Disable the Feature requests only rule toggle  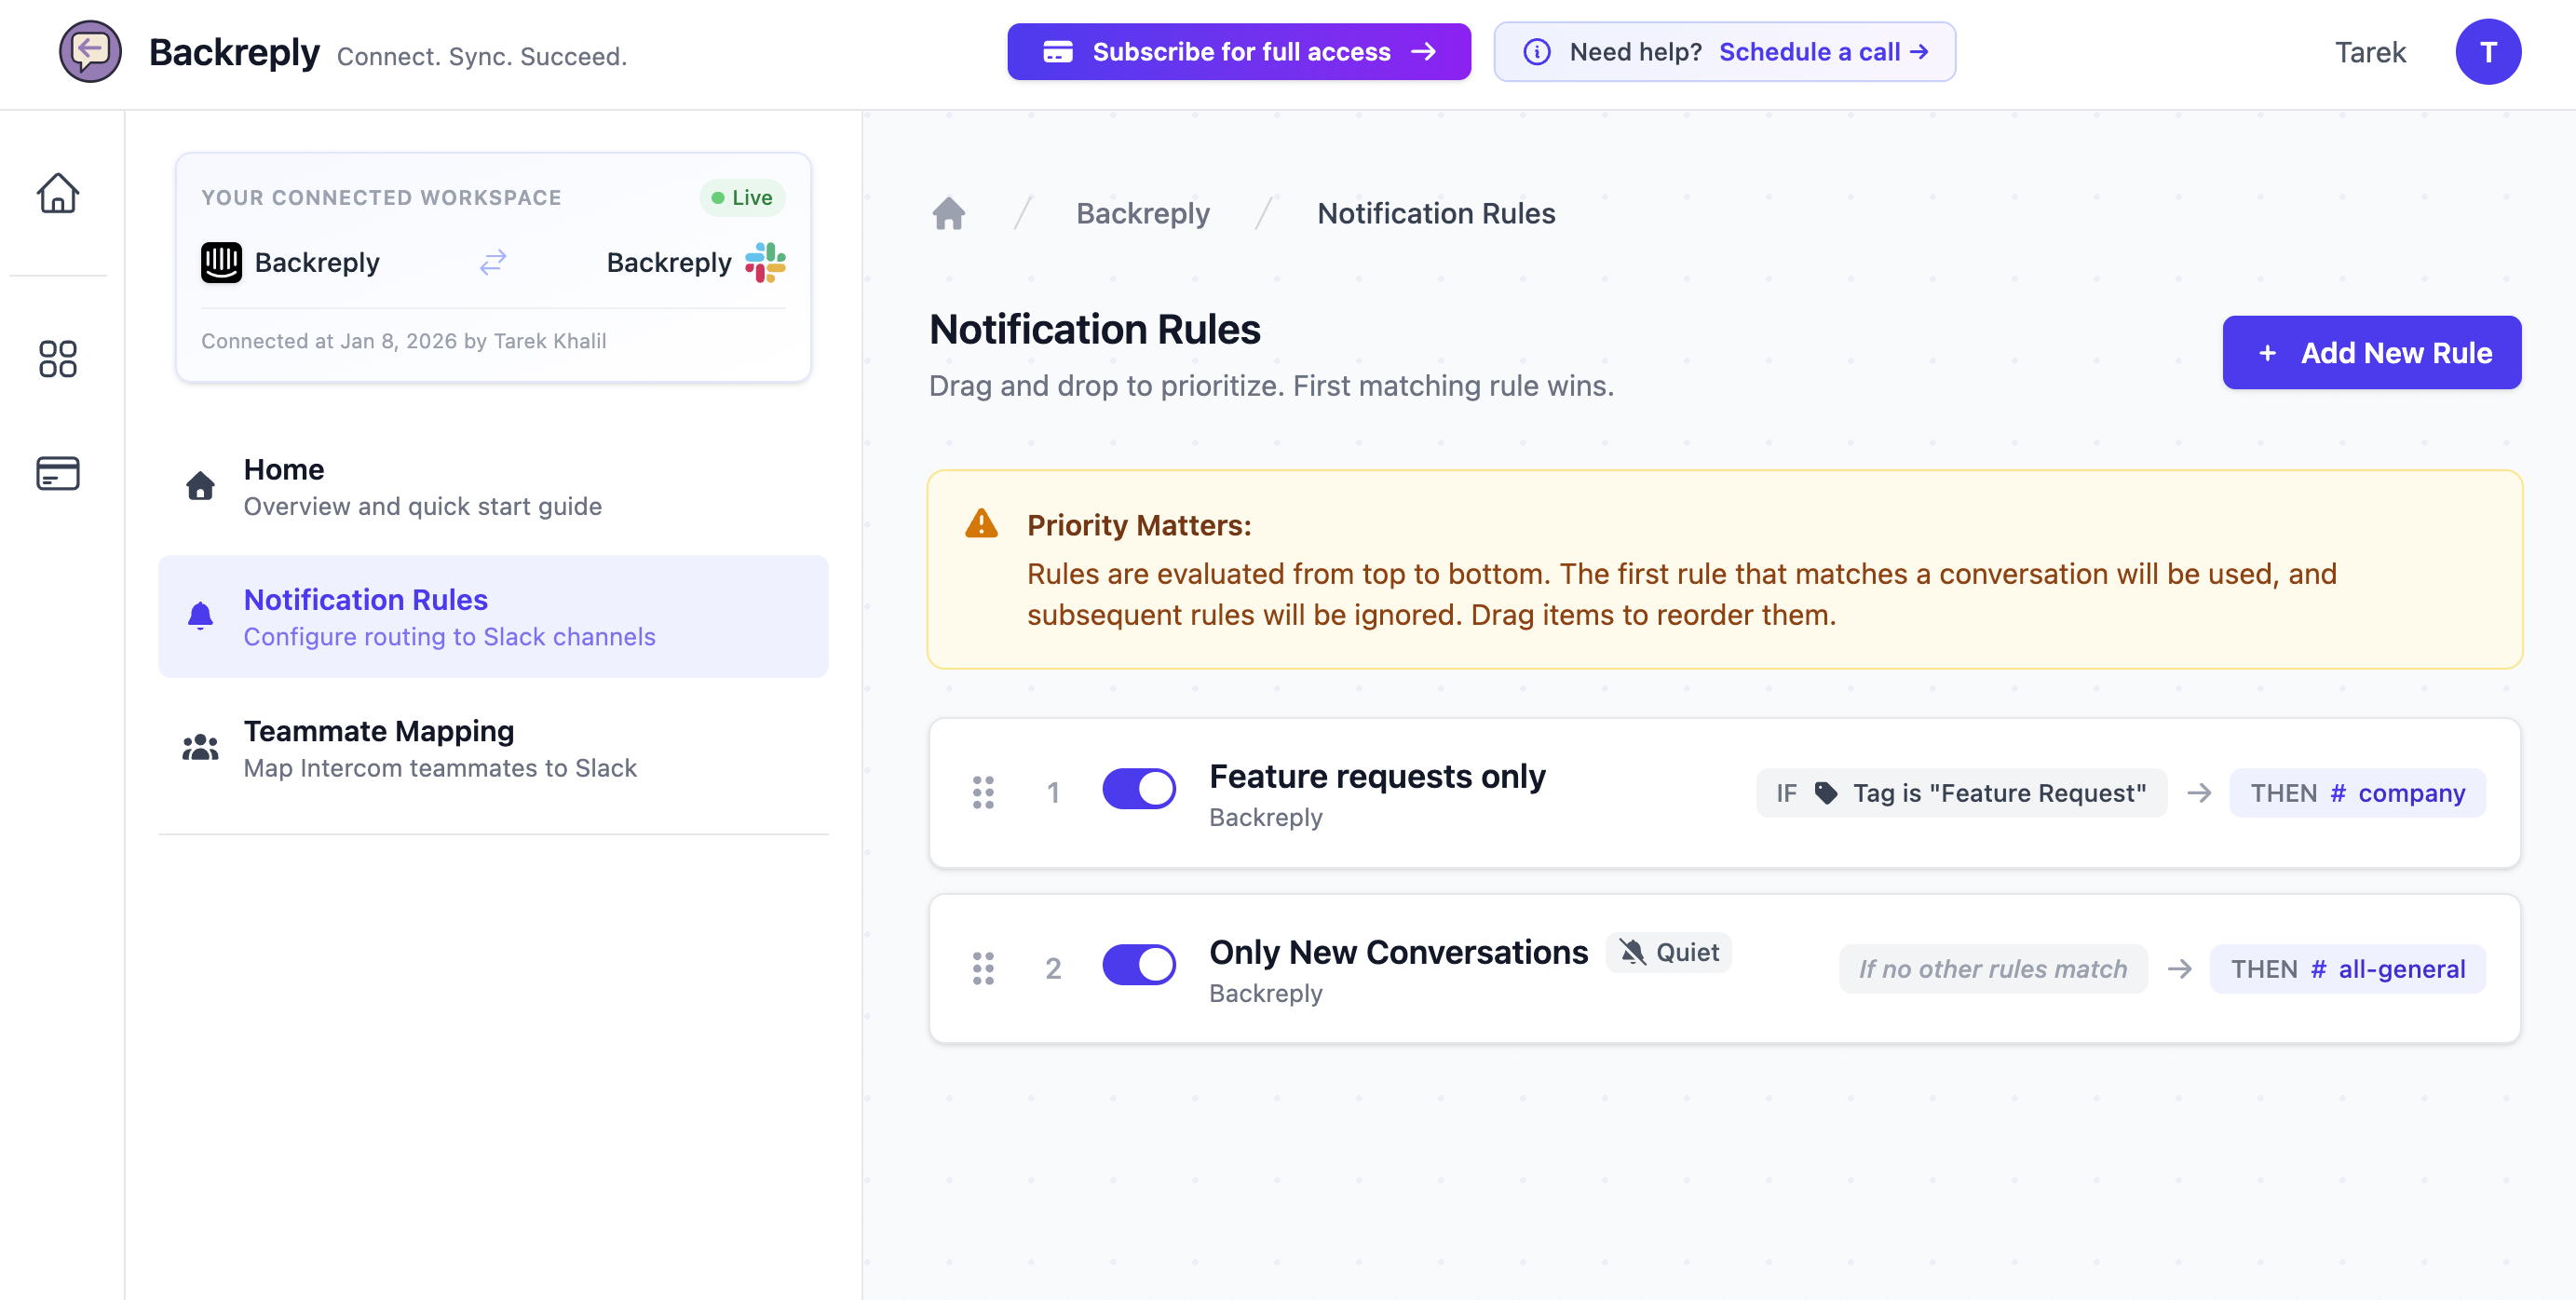[1138, 789]
